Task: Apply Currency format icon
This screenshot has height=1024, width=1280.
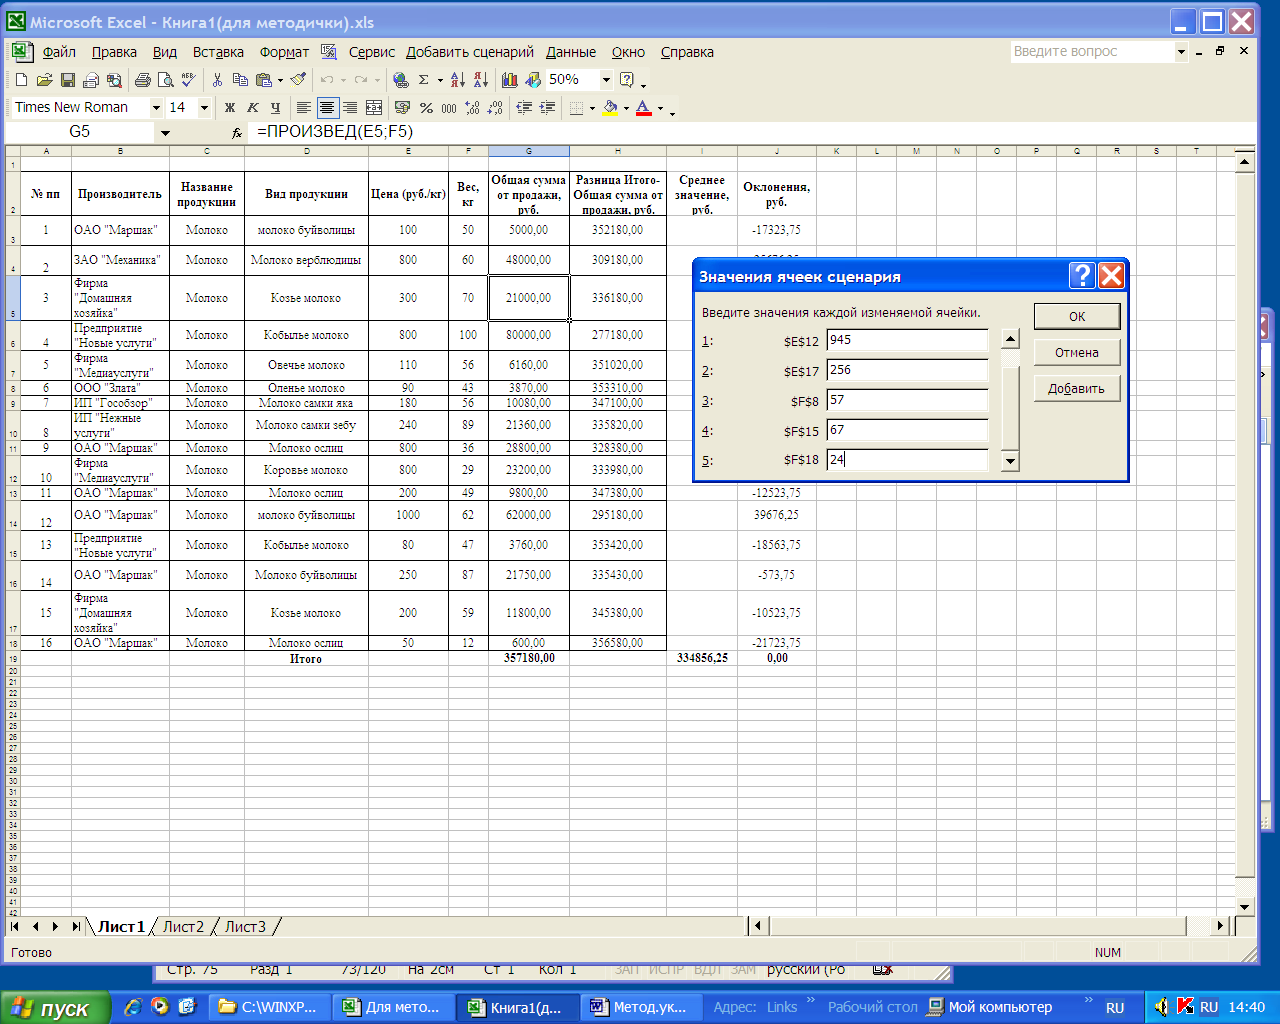Action: pos(402,108)
